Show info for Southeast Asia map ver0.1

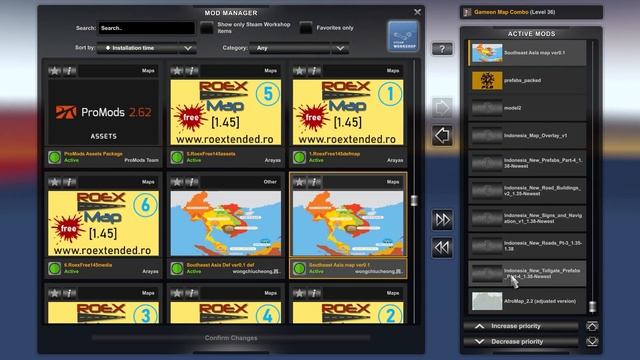[315, 182]
